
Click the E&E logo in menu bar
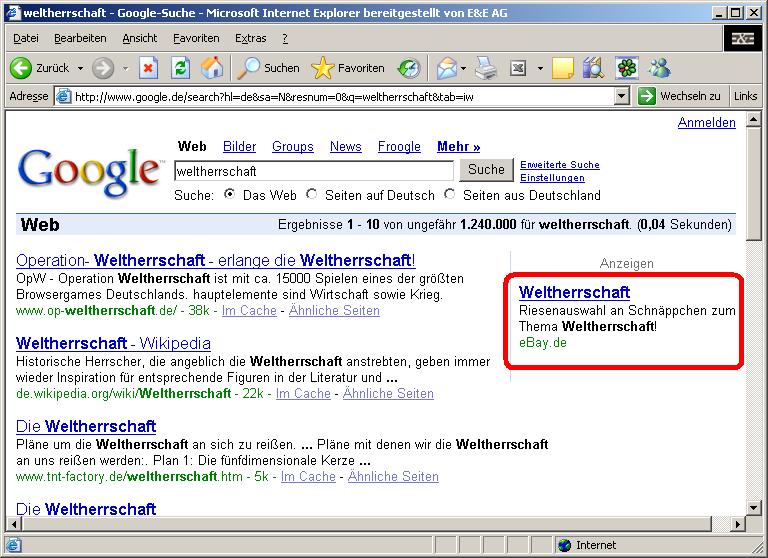coord(743,38)
